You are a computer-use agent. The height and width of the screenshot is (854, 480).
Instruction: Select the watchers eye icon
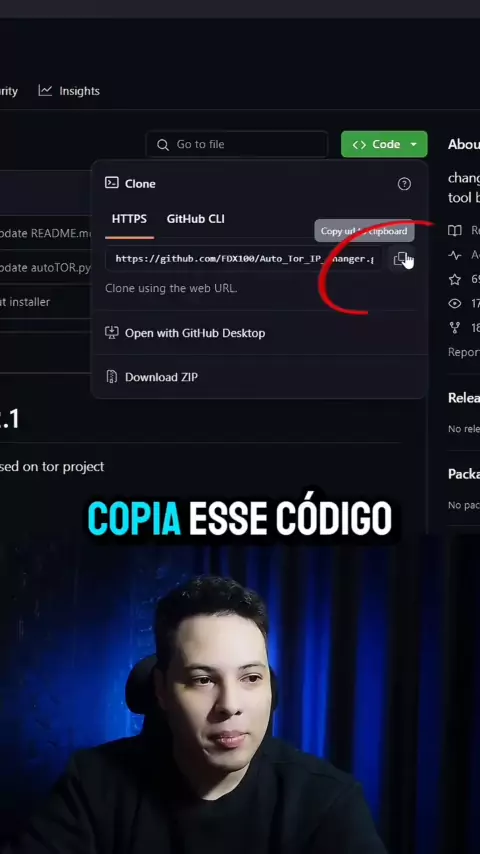click(x=455, y=303)
